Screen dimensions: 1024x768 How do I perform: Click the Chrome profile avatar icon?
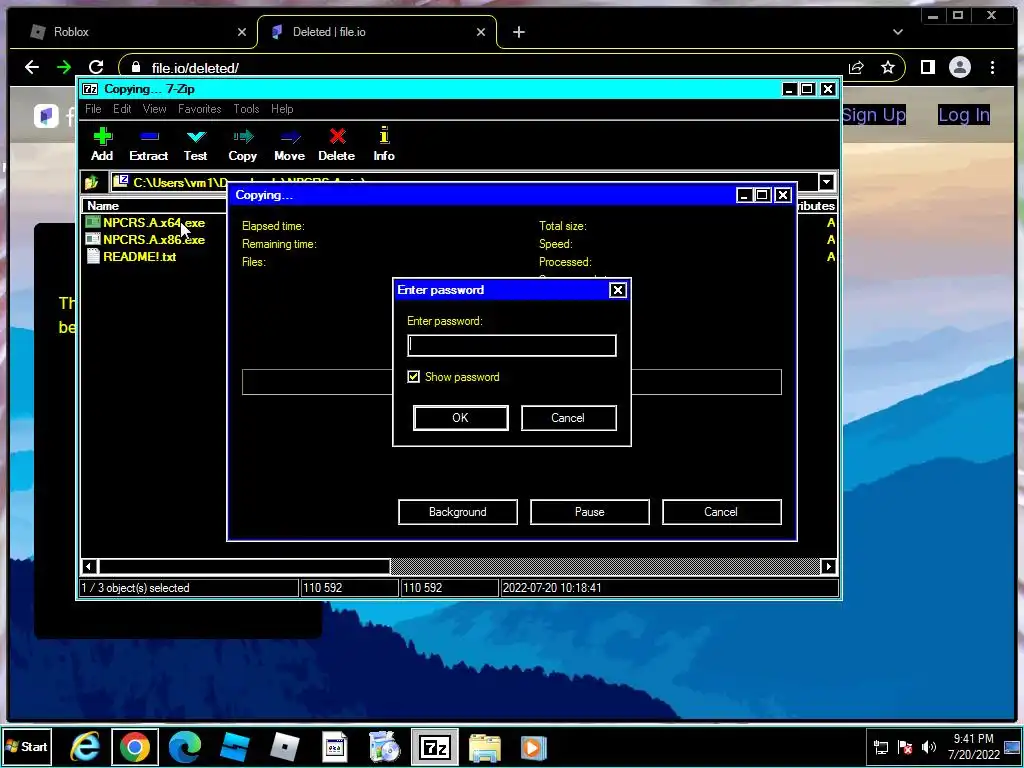pyautogui.click(x=959, y=67)
